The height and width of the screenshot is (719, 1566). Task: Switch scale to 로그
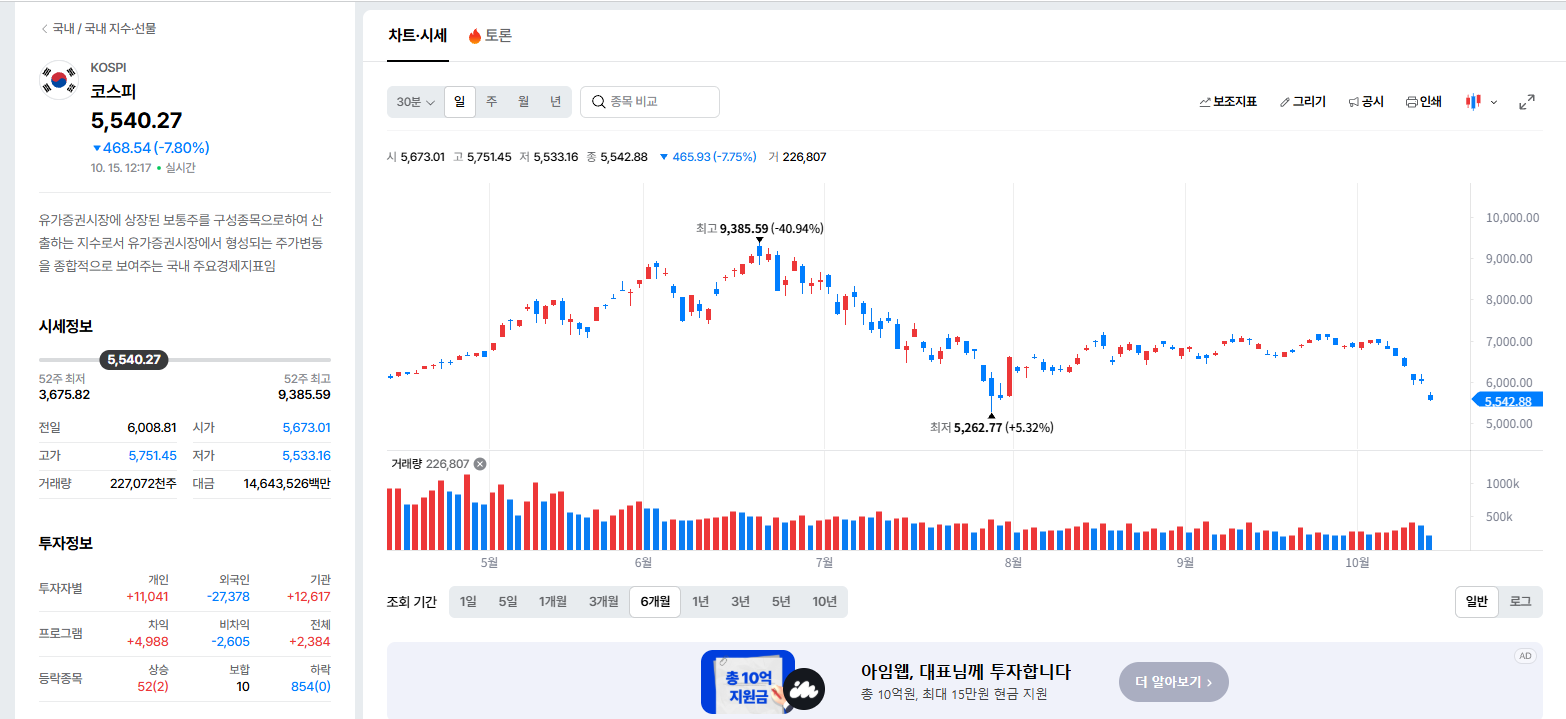(x=1520, y=602)
